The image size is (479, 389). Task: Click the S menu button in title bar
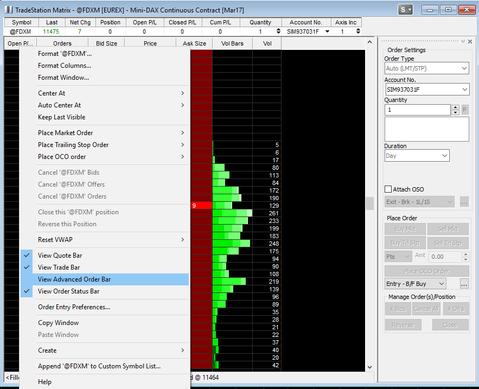pyautogui.click(x=405, y=10)
